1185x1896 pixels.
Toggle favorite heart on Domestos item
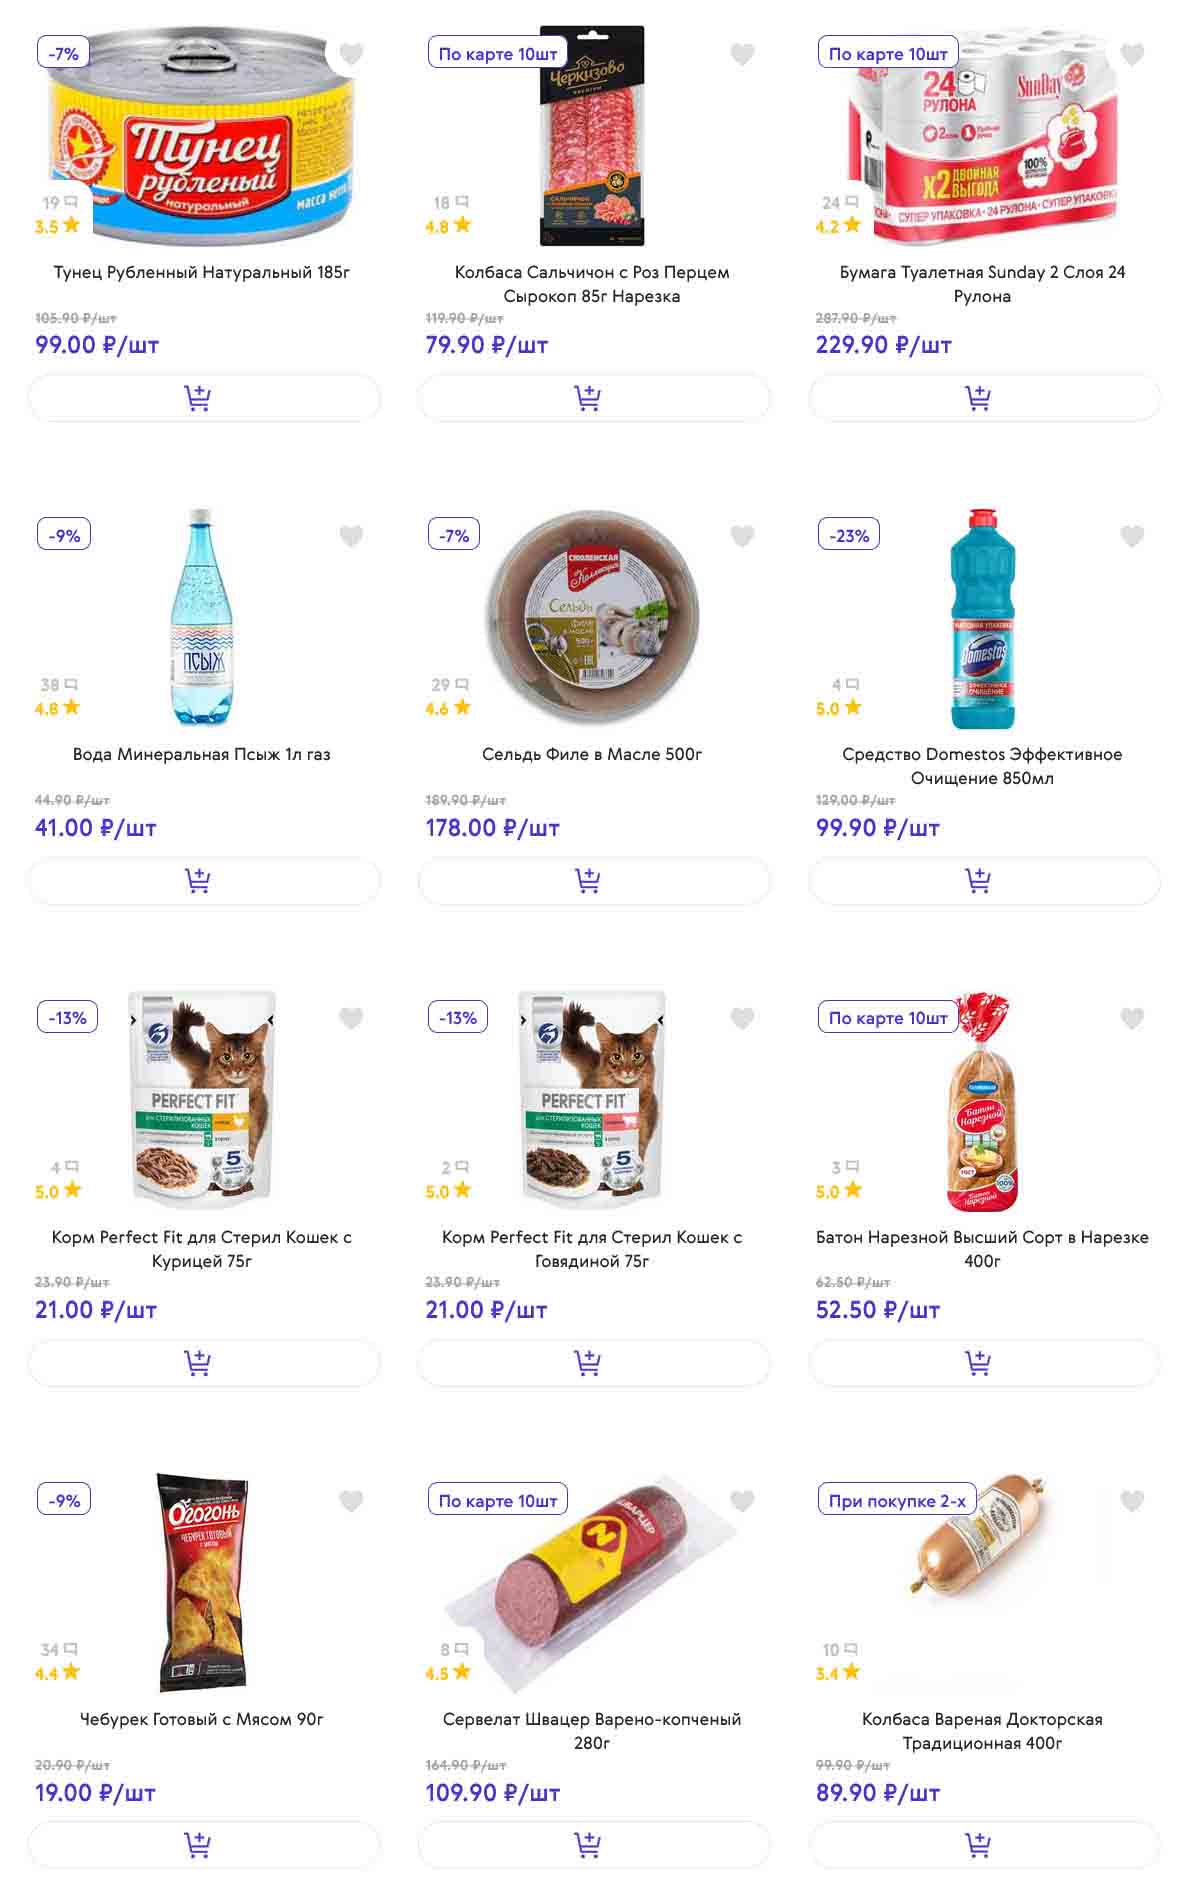[1132, 537]
